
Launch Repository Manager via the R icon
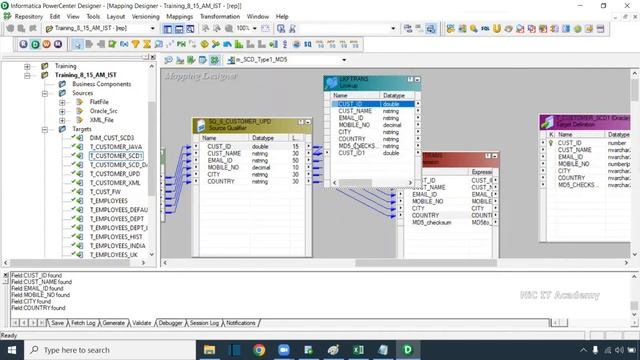[x=23, y=44]
